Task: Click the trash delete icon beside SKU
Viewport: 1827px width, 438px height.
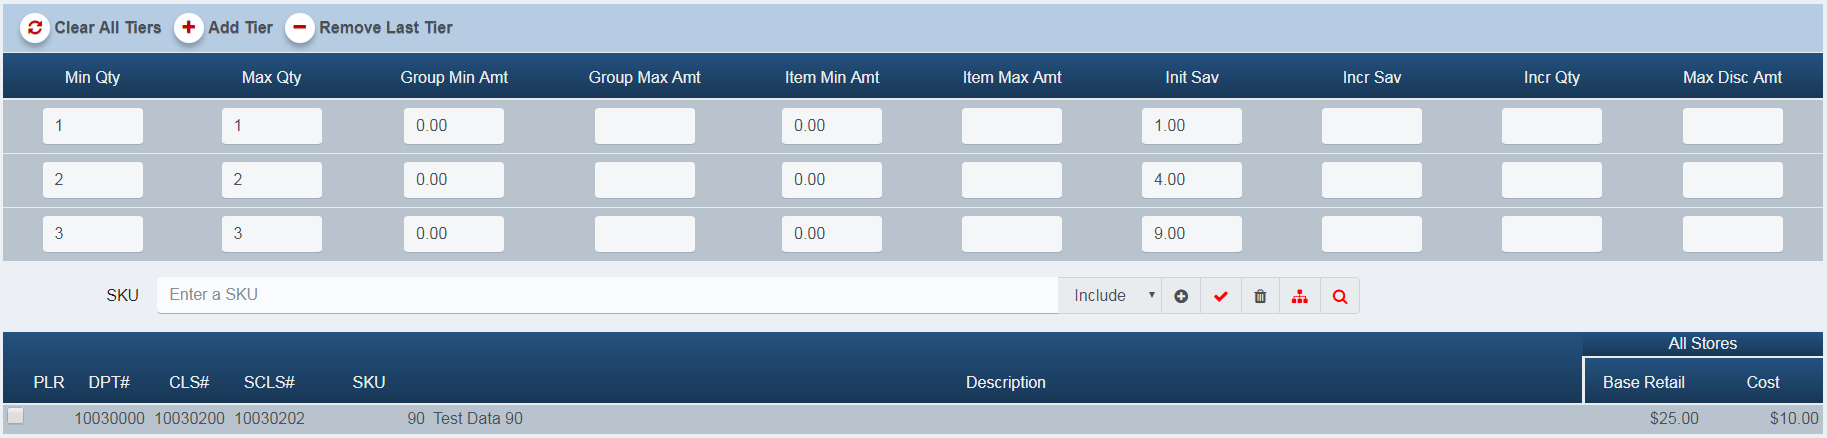Action: pos(1260,296)
